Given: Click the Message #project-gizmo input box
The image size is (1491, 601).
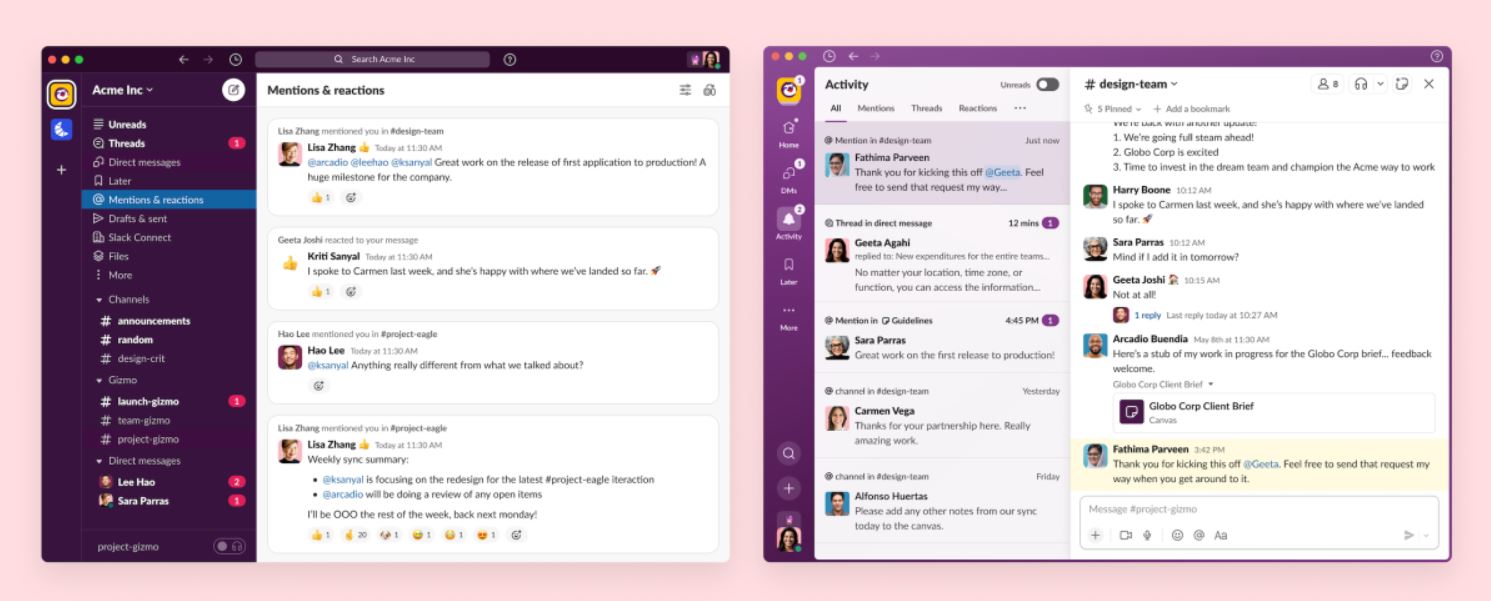Looking at the screenshot, I should (1259, 510).
